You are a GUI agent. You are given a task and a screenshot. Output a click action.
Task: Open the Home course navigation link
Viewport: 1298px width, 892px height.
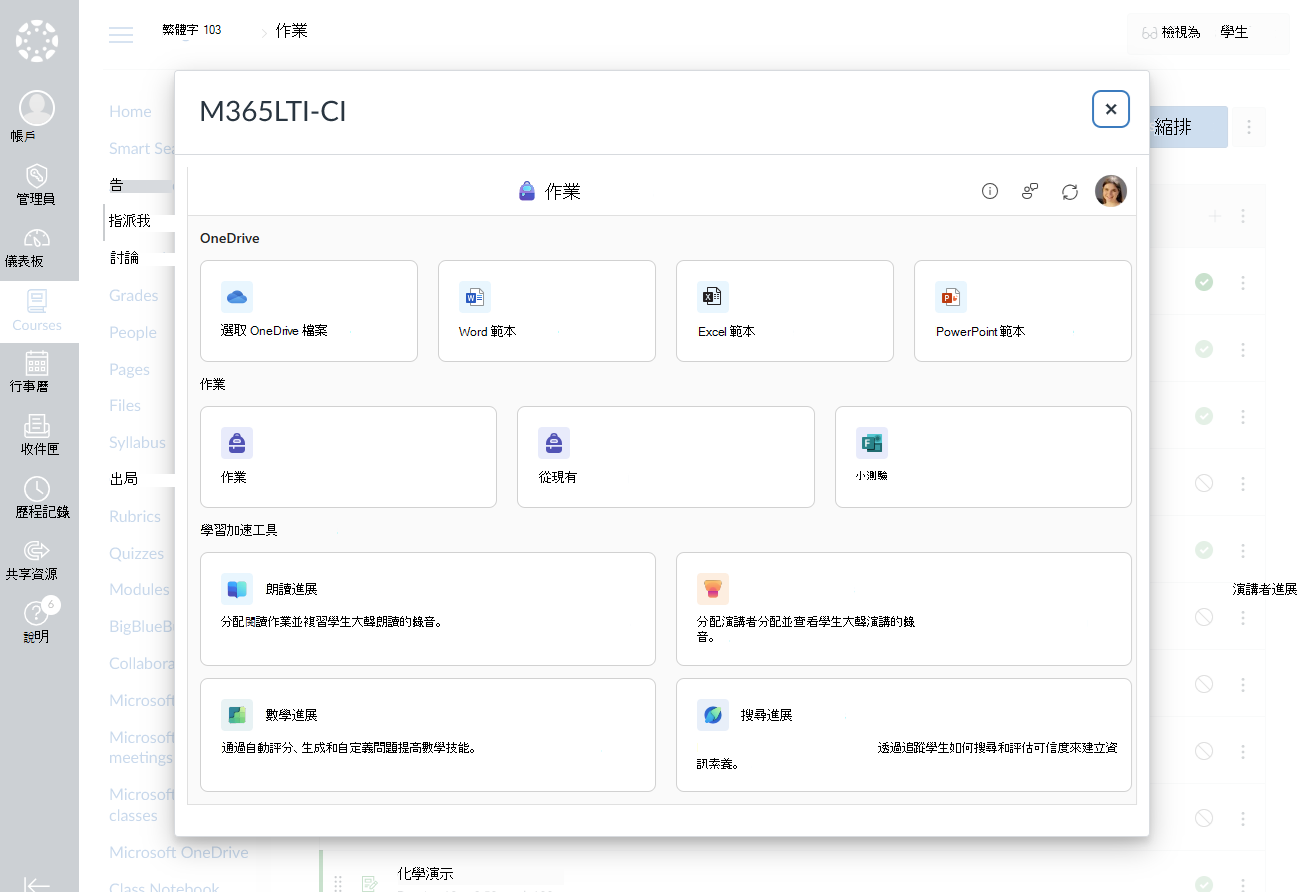(x=130, y=111)
